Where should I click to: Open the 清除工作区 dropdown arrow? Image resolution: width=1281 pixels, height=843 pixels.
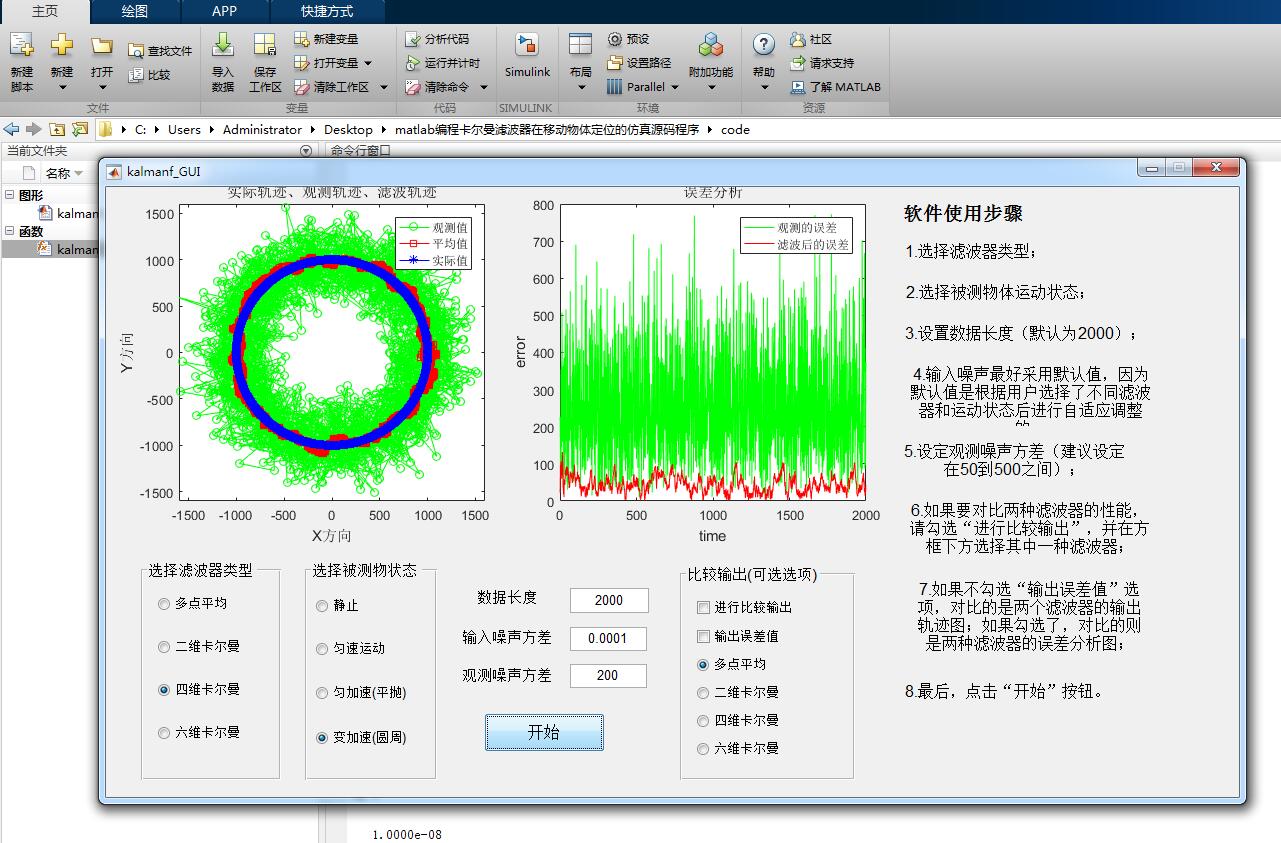tap(383, 87)
